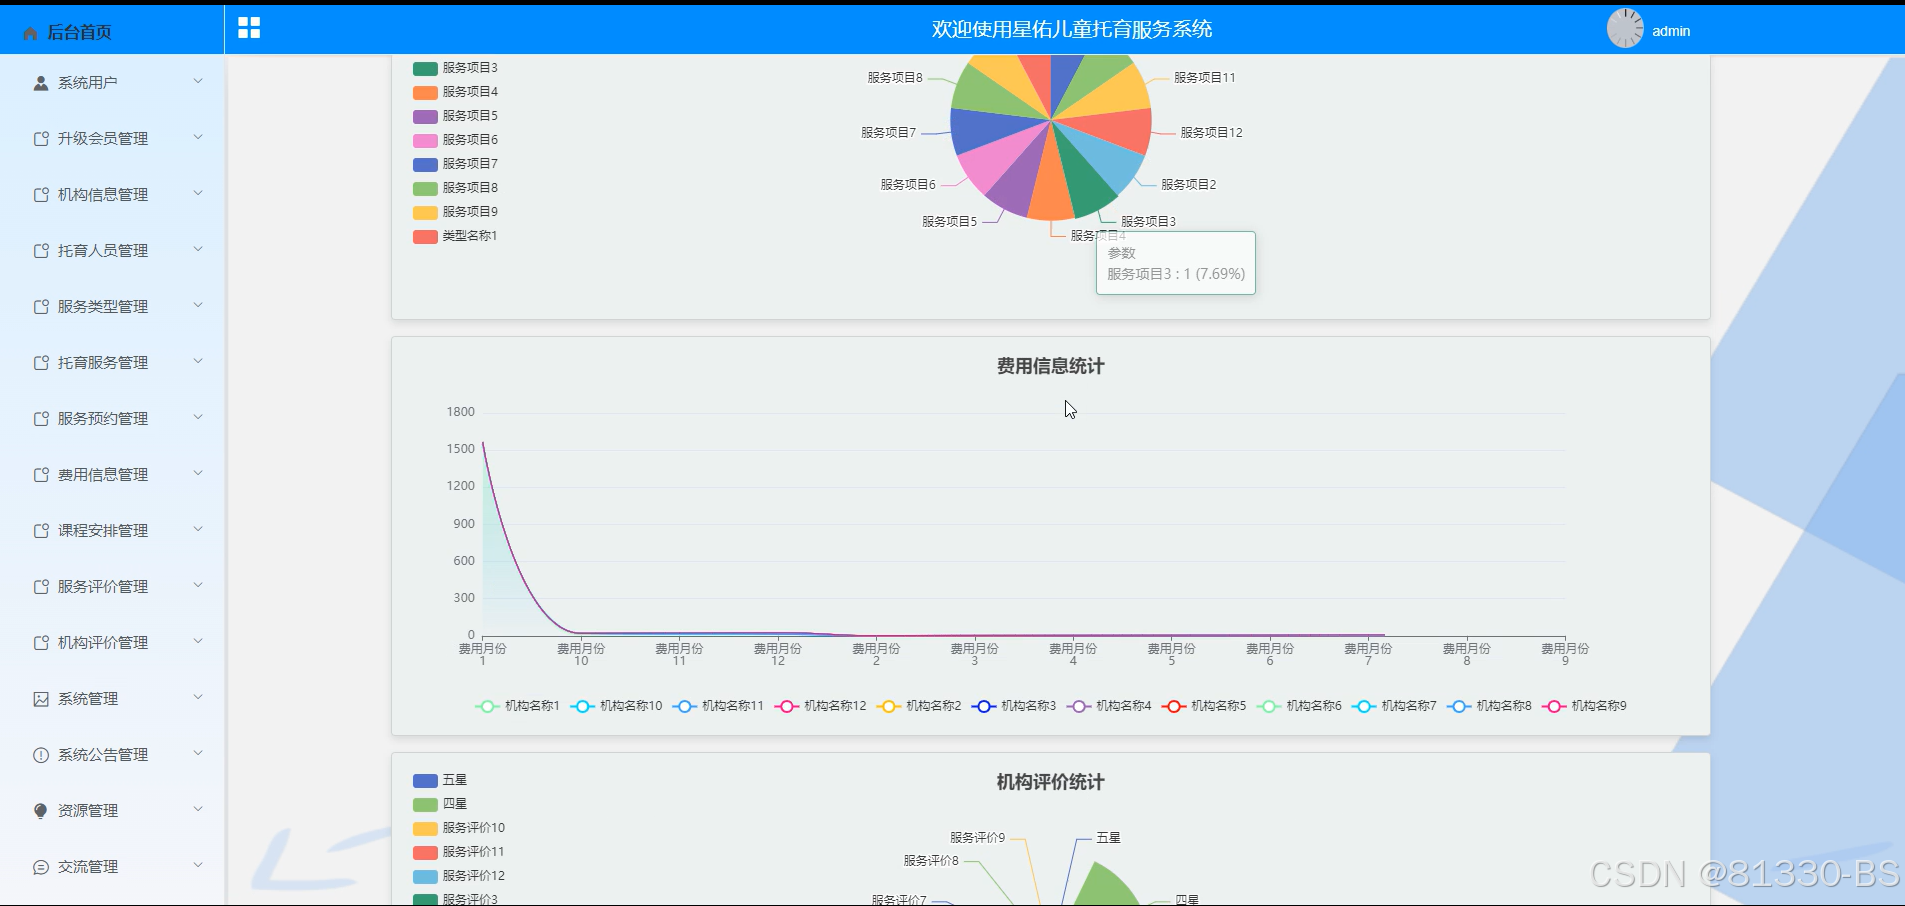Toggle 机构名称10 series in line chart legend

[616, 706]
